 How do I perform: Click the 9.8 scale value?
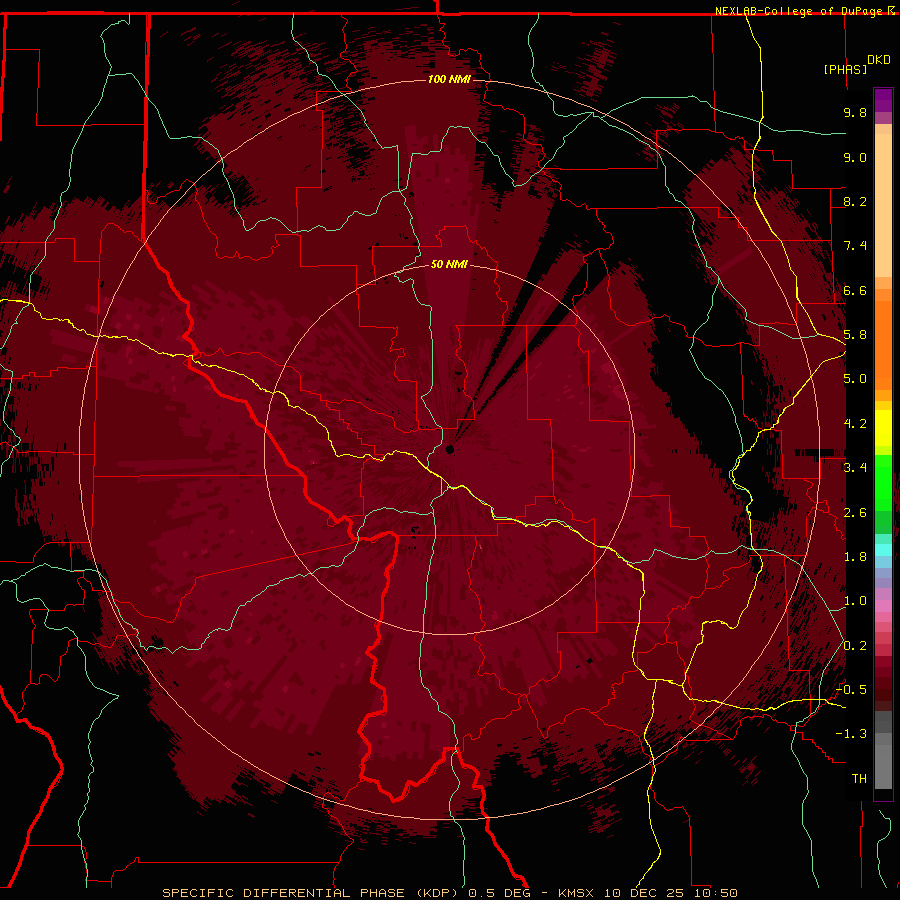(855, 112)
